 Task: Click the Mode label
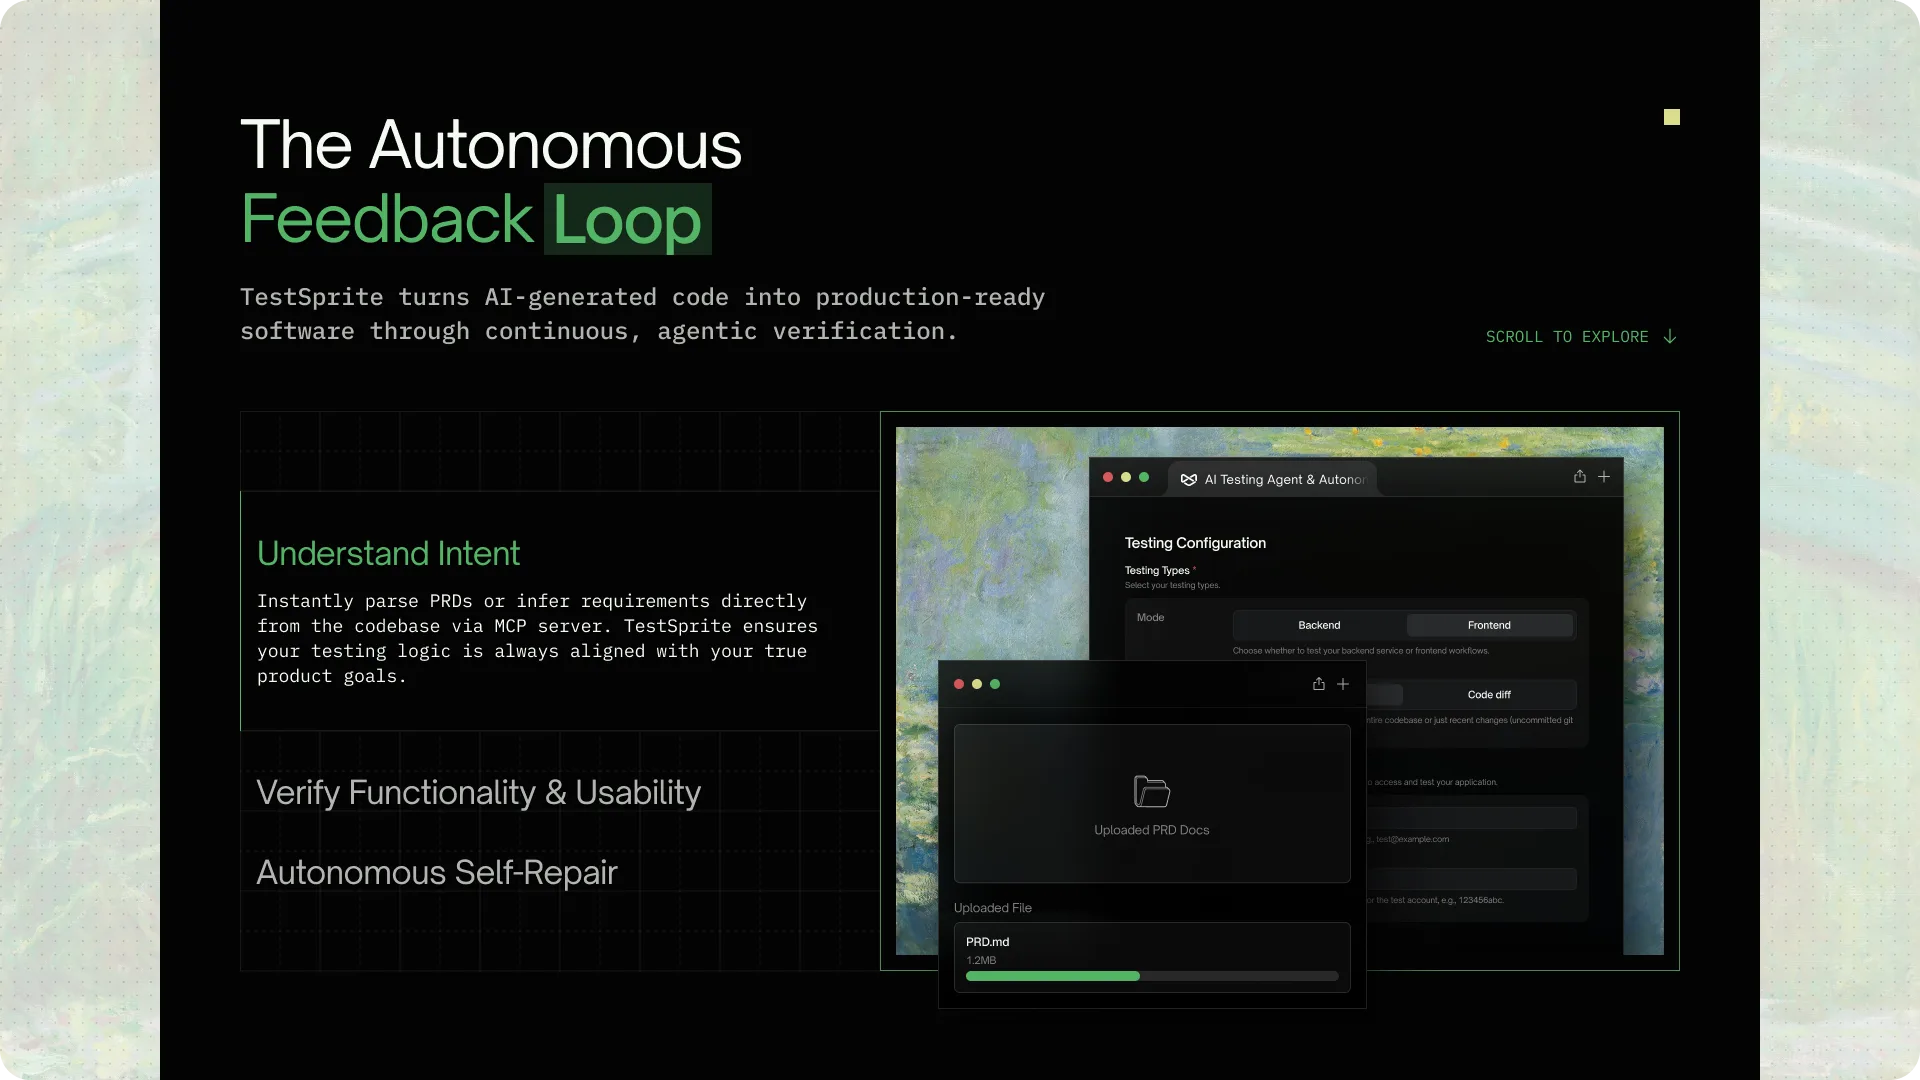pyautogui.click(x=1150, y=617)
